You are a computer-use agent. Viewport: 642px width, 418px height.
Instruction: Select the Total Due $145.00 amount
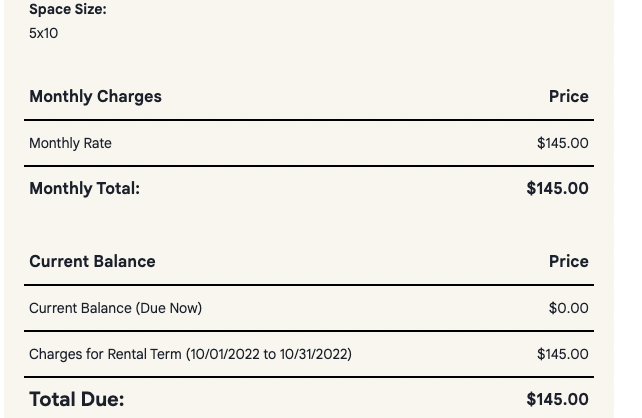click(557, 399)
